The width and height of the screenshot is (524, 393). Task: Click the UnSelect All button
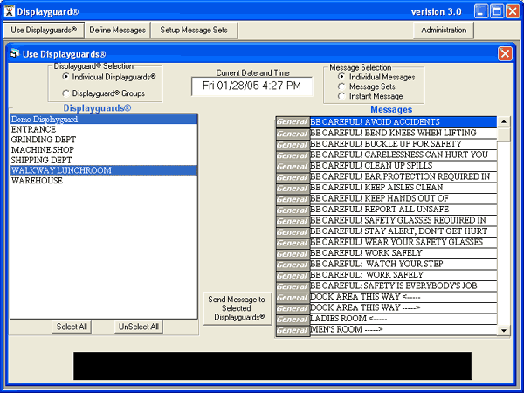[139, 326]
